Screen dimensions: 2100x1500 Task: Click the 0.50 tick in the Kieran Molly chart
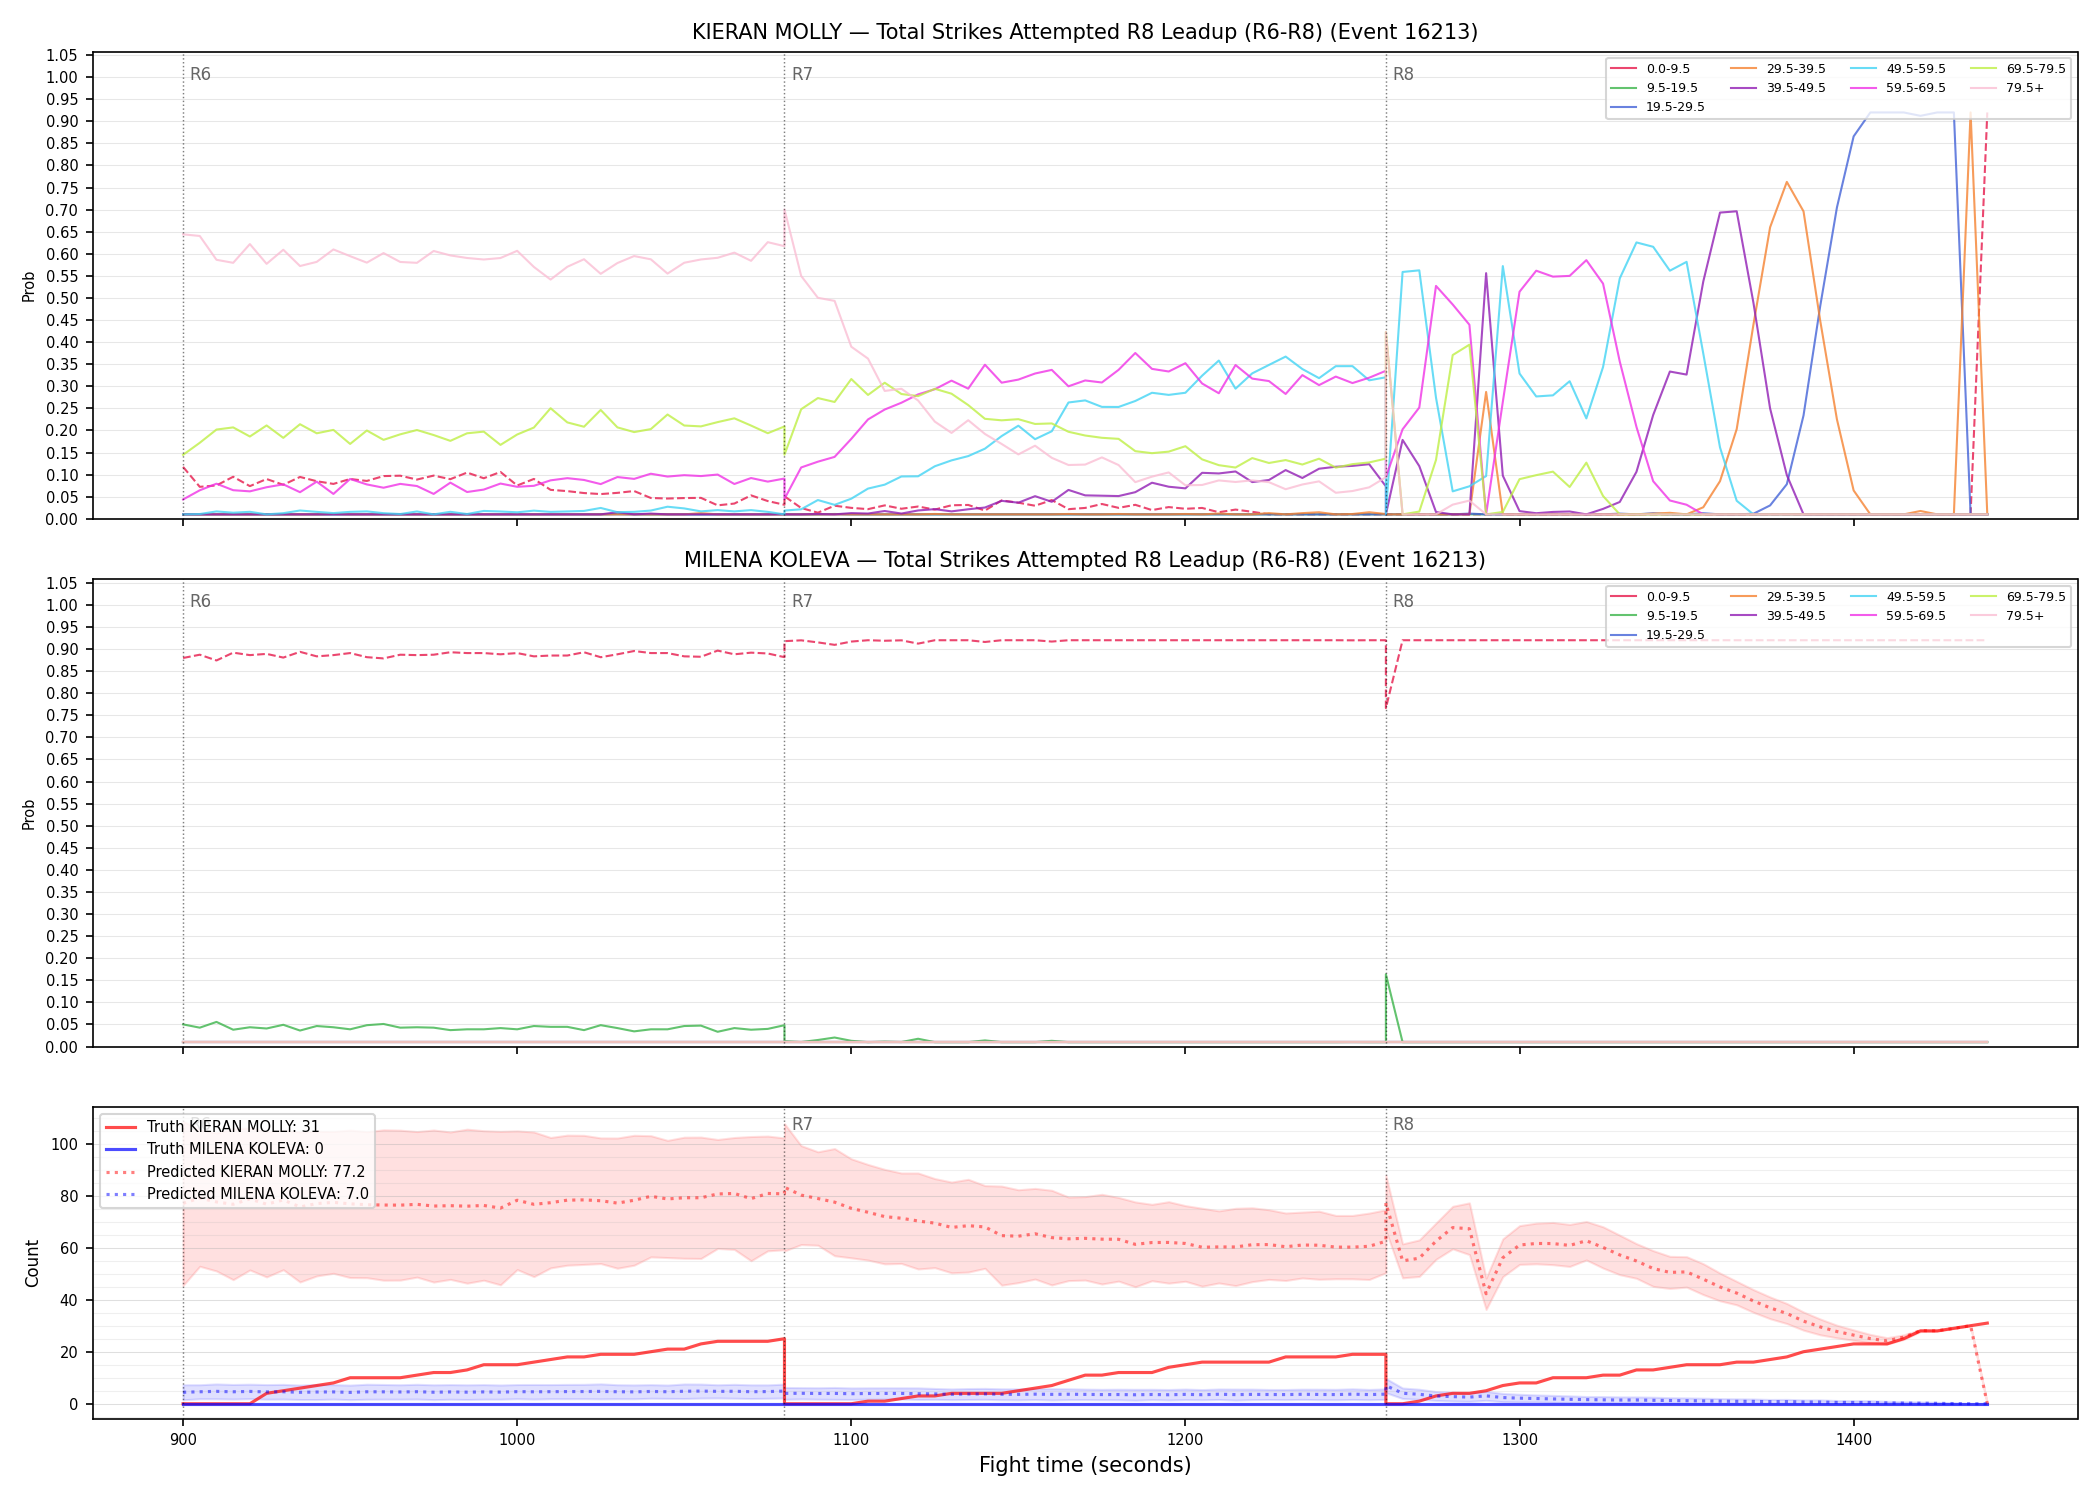click(x=62, y=298)
